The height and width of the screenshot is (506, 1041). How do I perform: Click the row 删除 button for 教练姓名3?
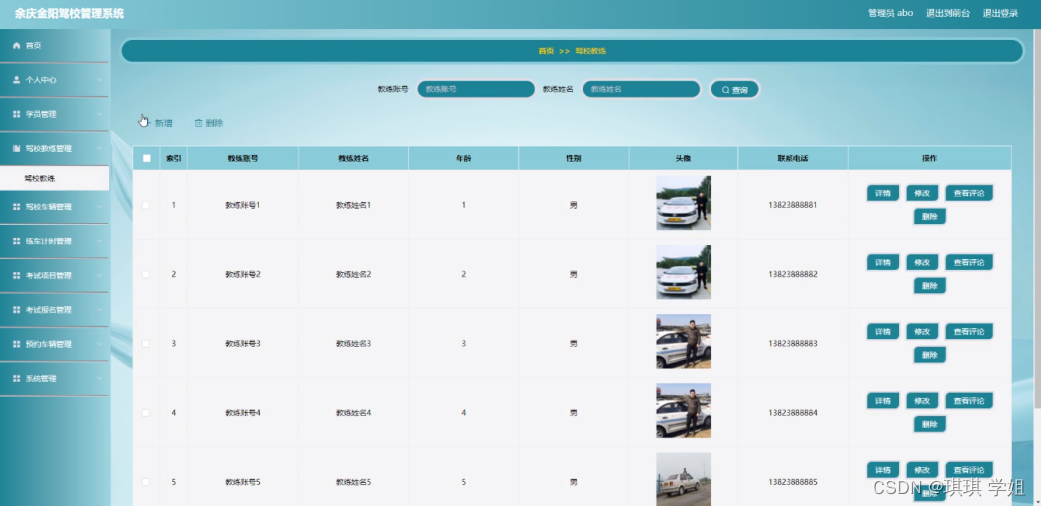pos(929,355)
